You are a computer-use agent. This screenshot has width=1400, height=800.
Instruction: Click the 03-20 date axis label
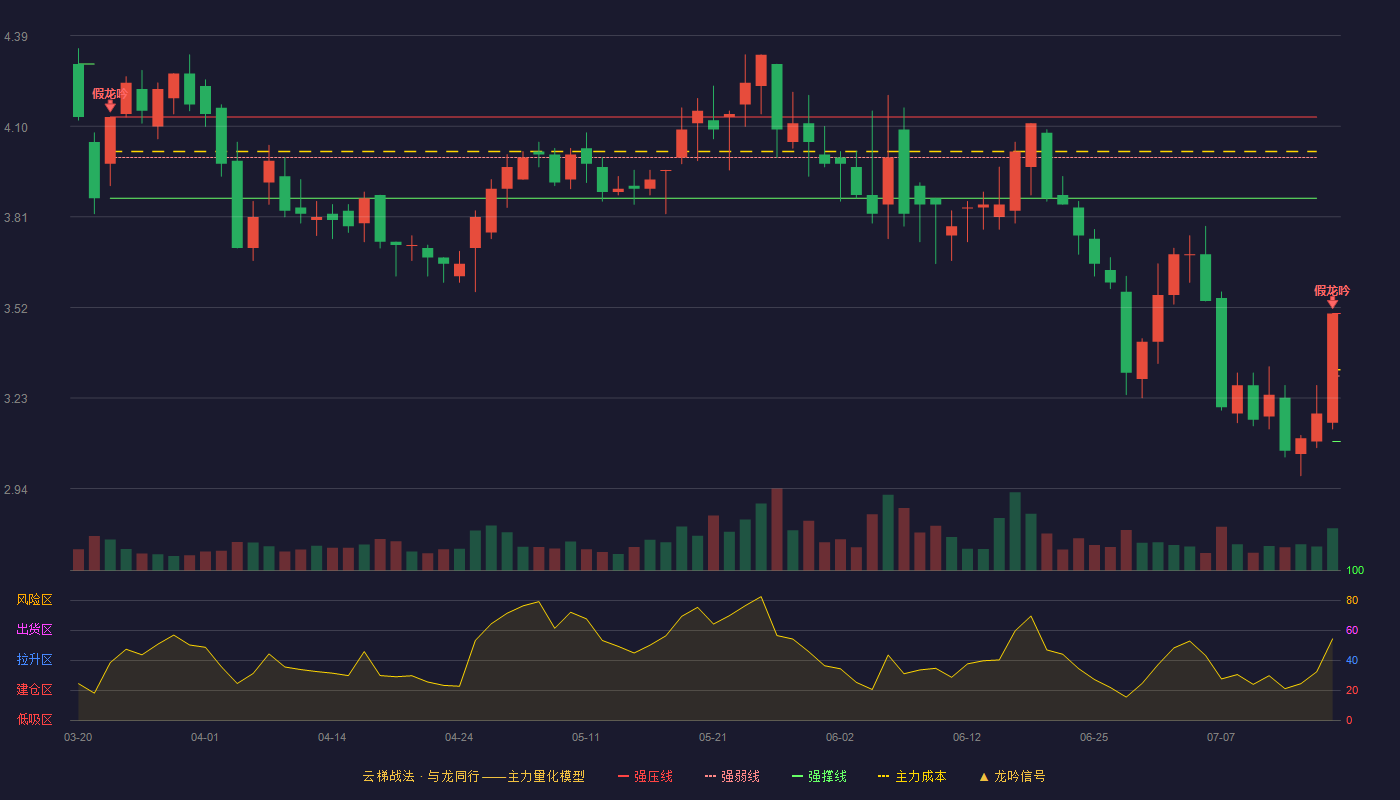point(78,737)
